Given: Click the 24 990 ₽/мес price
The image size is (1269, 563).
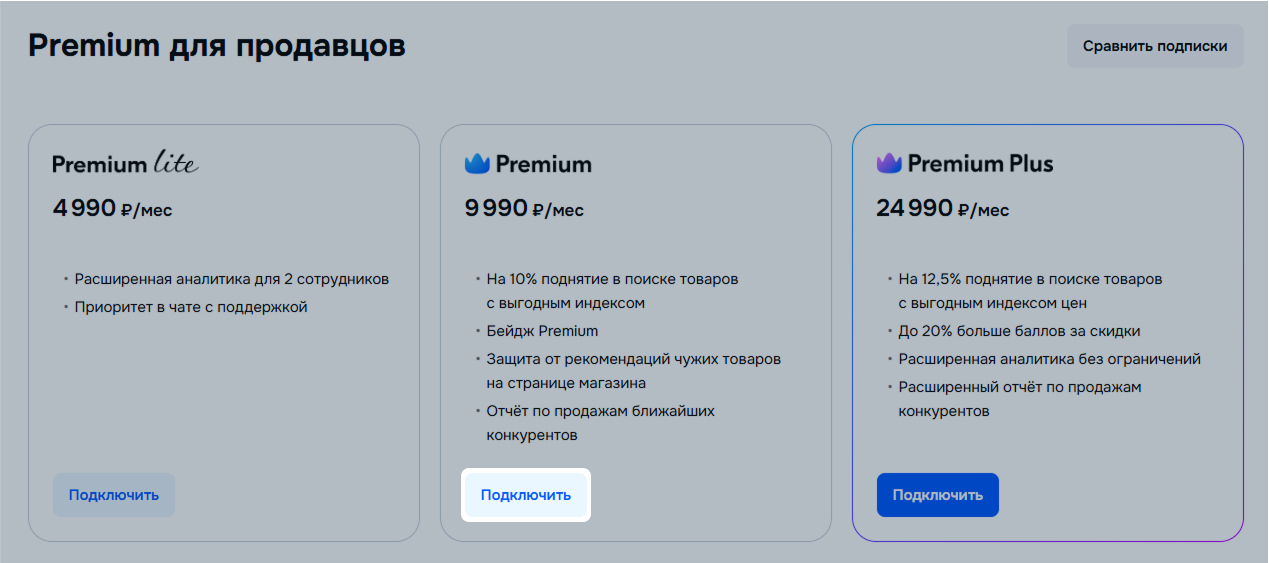Looking at the screenshot, I should [x=943, y=209].
